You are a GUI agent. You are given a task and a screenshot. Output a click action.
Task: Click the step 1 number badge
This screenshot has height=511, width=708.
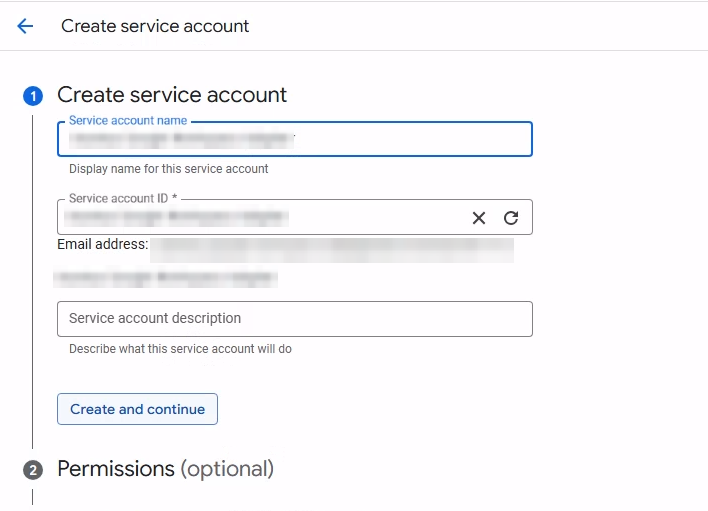[x=33, y=96]
